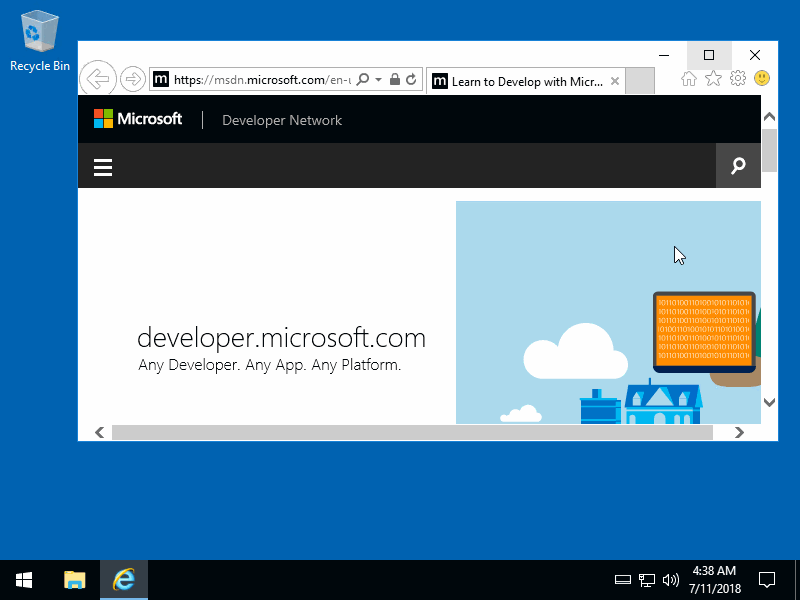Click the search magnifier in the address bar

(362, 80)
